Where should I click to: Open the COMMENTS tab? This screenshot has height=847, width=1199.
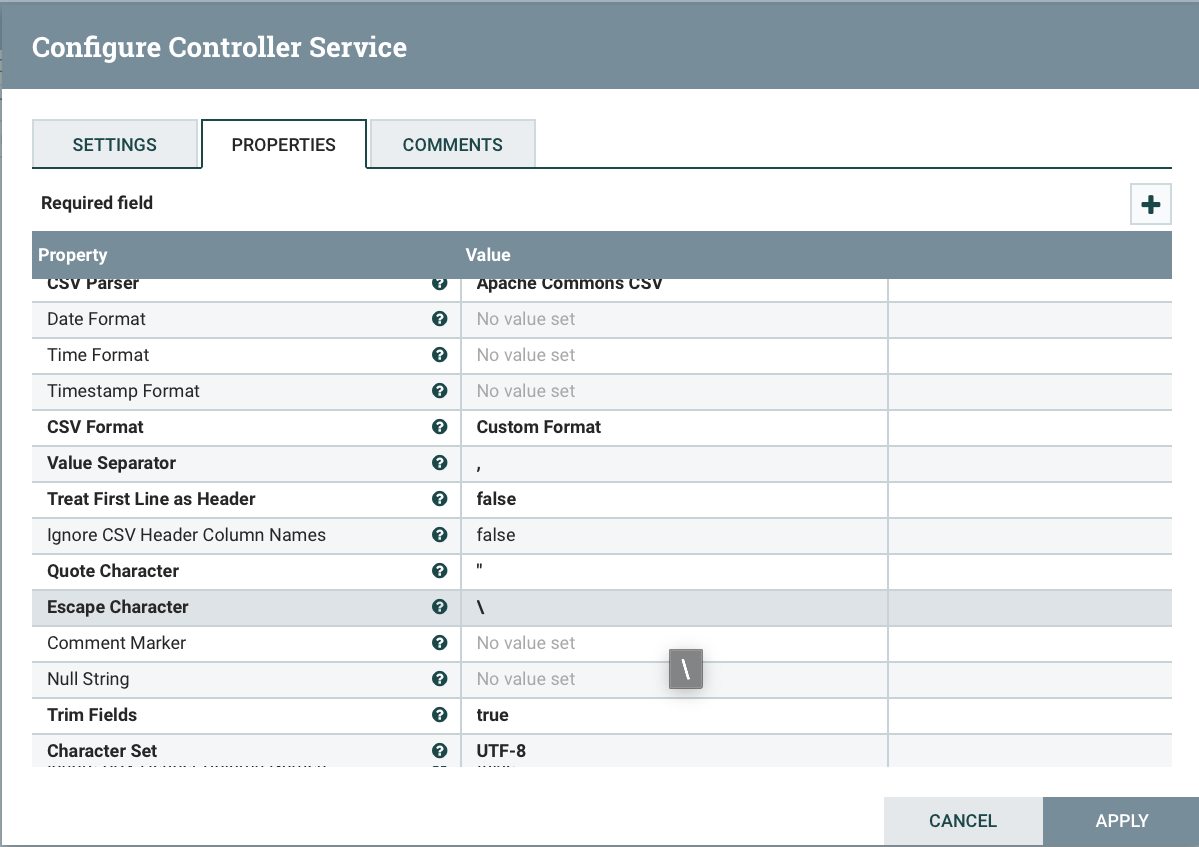tap(452, 144)
